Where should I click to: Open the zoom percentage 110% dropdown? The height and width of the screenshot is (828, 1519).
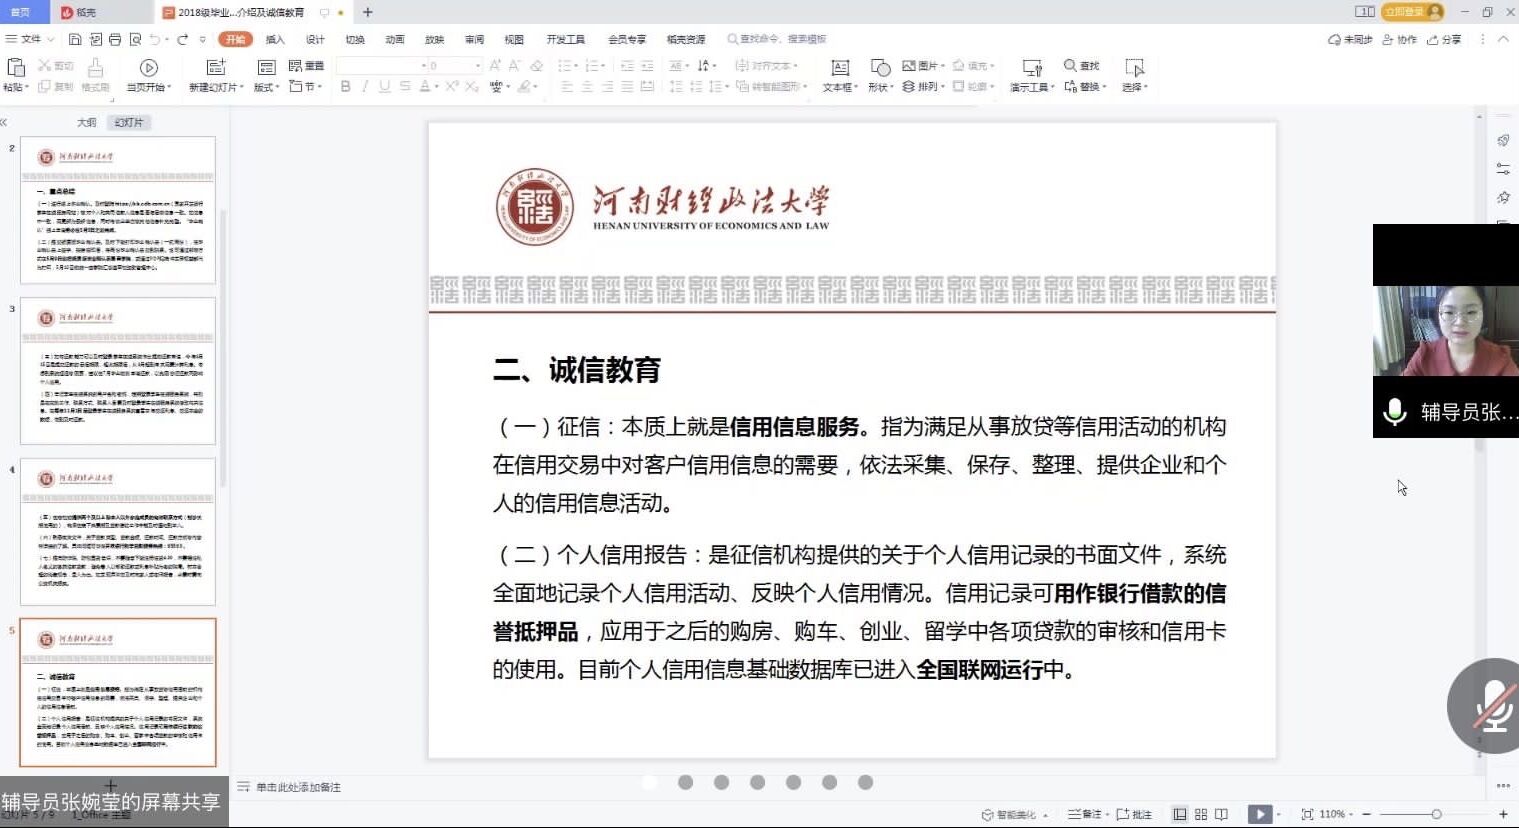[x=1336, y=814]
